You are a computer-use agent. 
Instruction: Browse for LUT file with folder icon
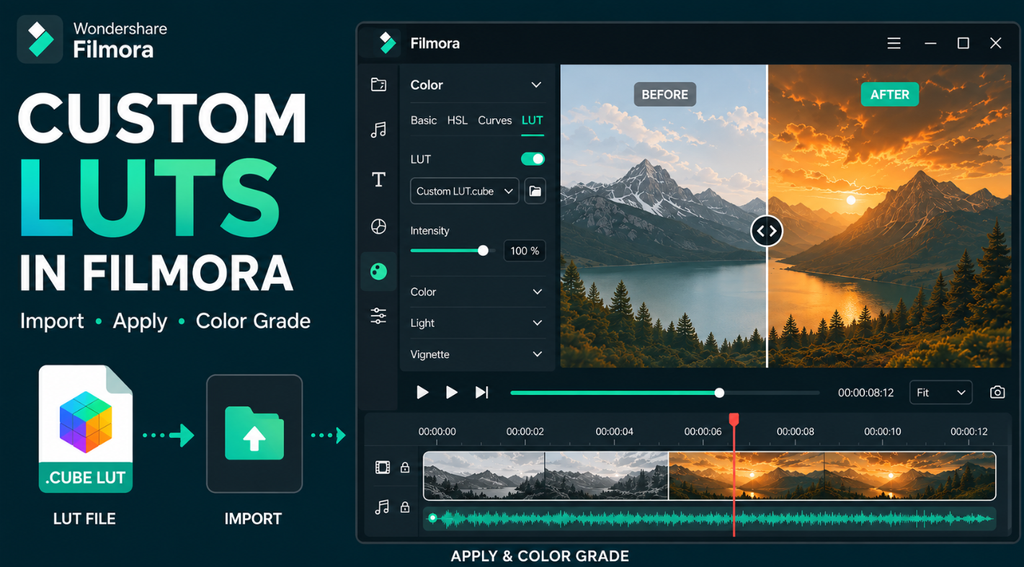(x=535, y=191)
